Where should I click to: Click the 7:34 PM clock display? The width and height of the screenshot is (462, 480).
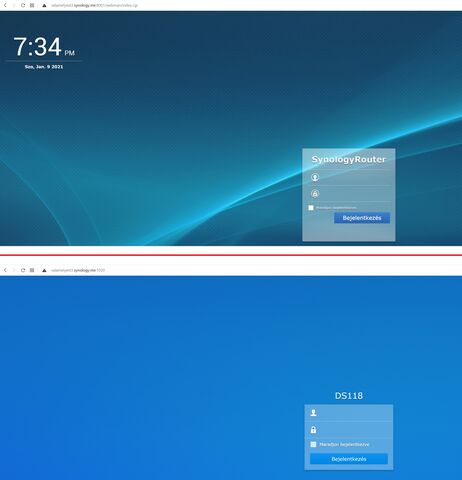pyautogui.click(x=44, y=47)
